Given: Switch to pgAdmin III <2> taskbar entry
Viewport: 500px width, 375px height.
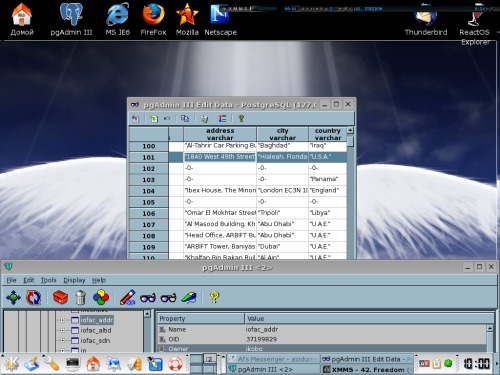Looking at the screenshot, I should tap(273, 369).
